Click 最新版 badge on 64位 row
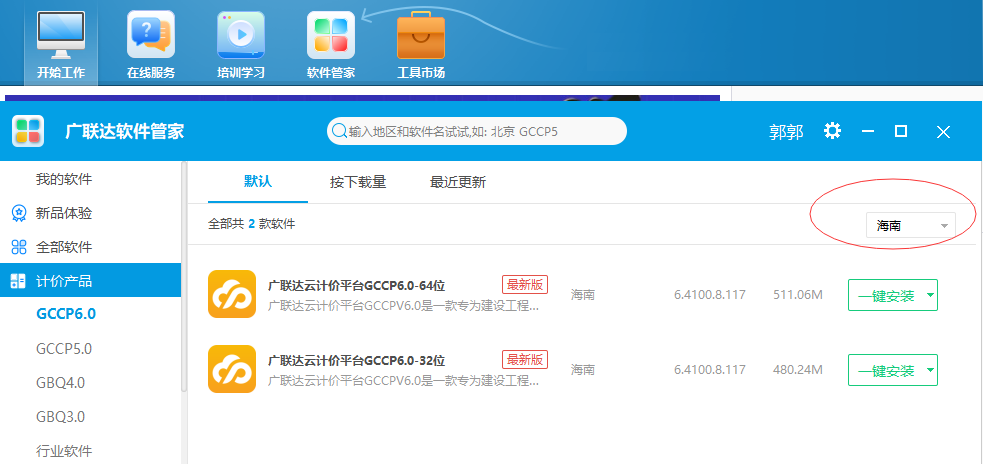Image resolution: width=983 pixels, height=464 pixels. click(525, 284)
